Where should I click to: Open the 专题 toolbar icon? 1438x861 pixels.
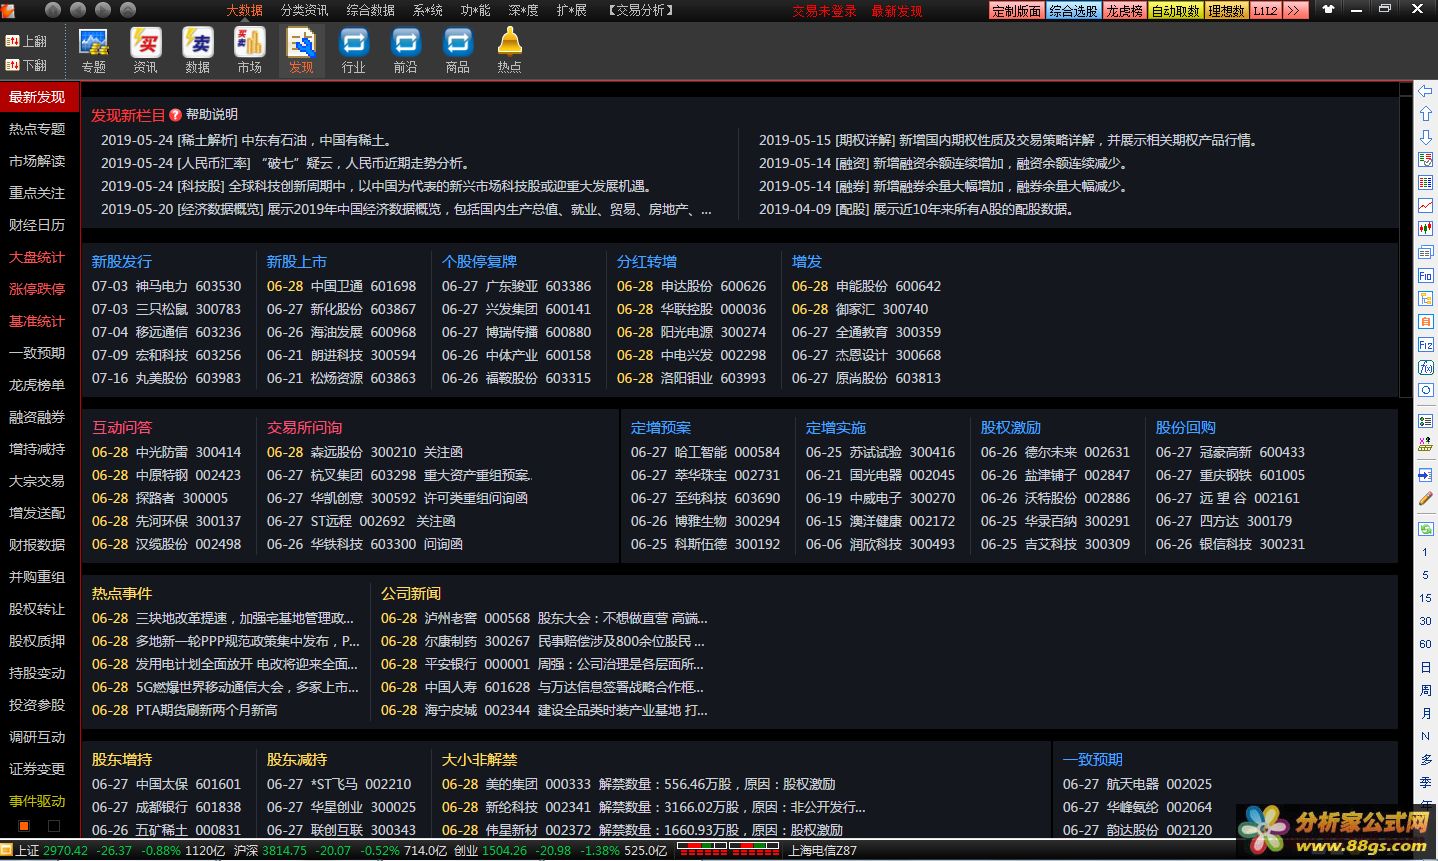(94, 50)
